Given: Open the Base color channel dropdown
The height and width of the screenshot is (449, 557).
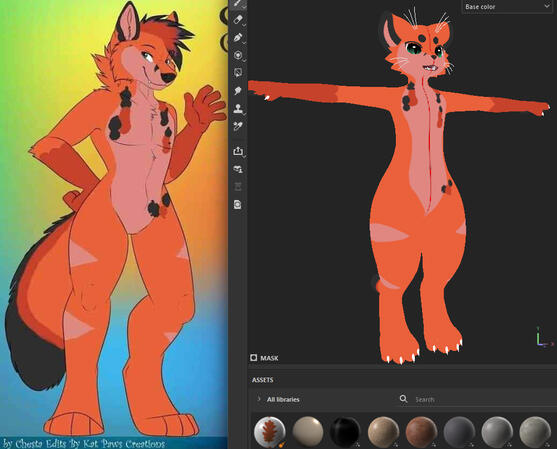Looking at the screenshot, I should [x=507, y=6].
